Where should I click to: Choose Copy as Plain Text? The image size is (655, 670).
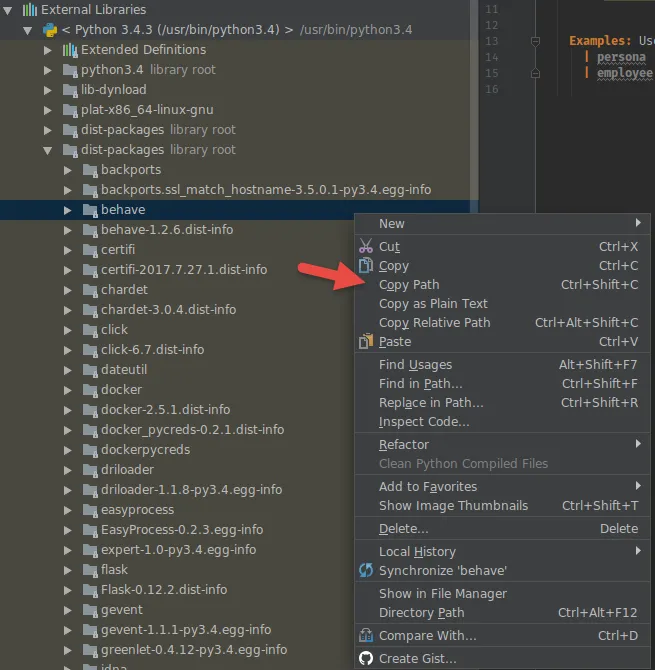[x=502, y=303]
